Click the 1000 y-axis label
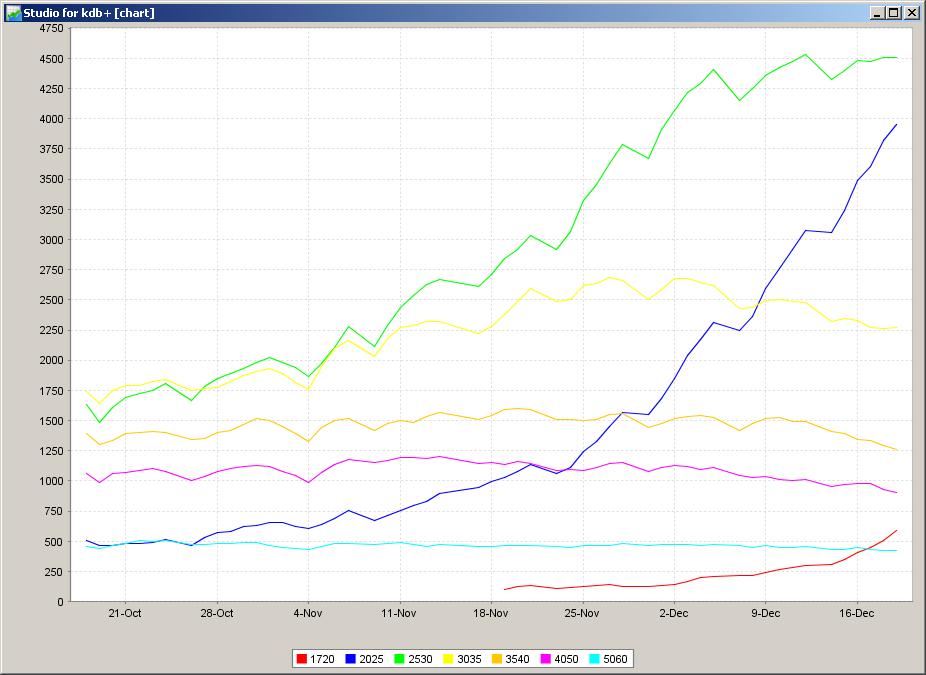 51,481
